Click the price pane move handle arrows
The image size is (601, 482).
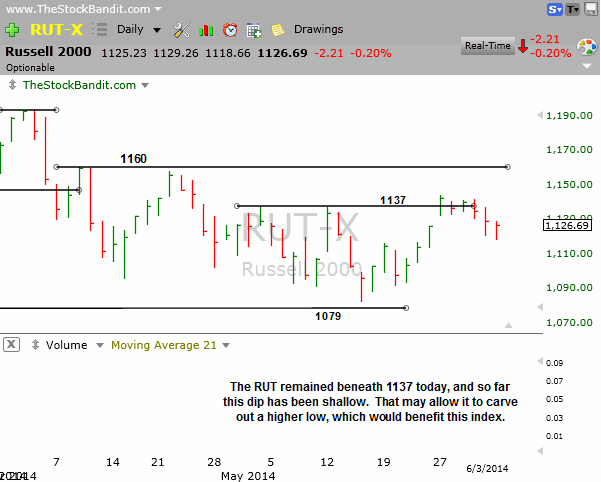tap(12, 85)
